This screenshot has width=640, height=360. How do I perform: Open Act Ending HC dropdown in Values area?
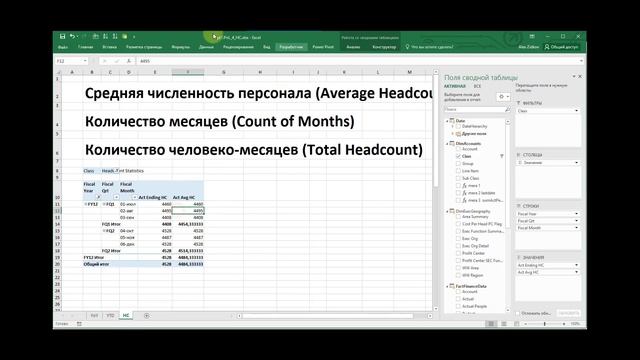pyautogui.click(x=576, y=265)
